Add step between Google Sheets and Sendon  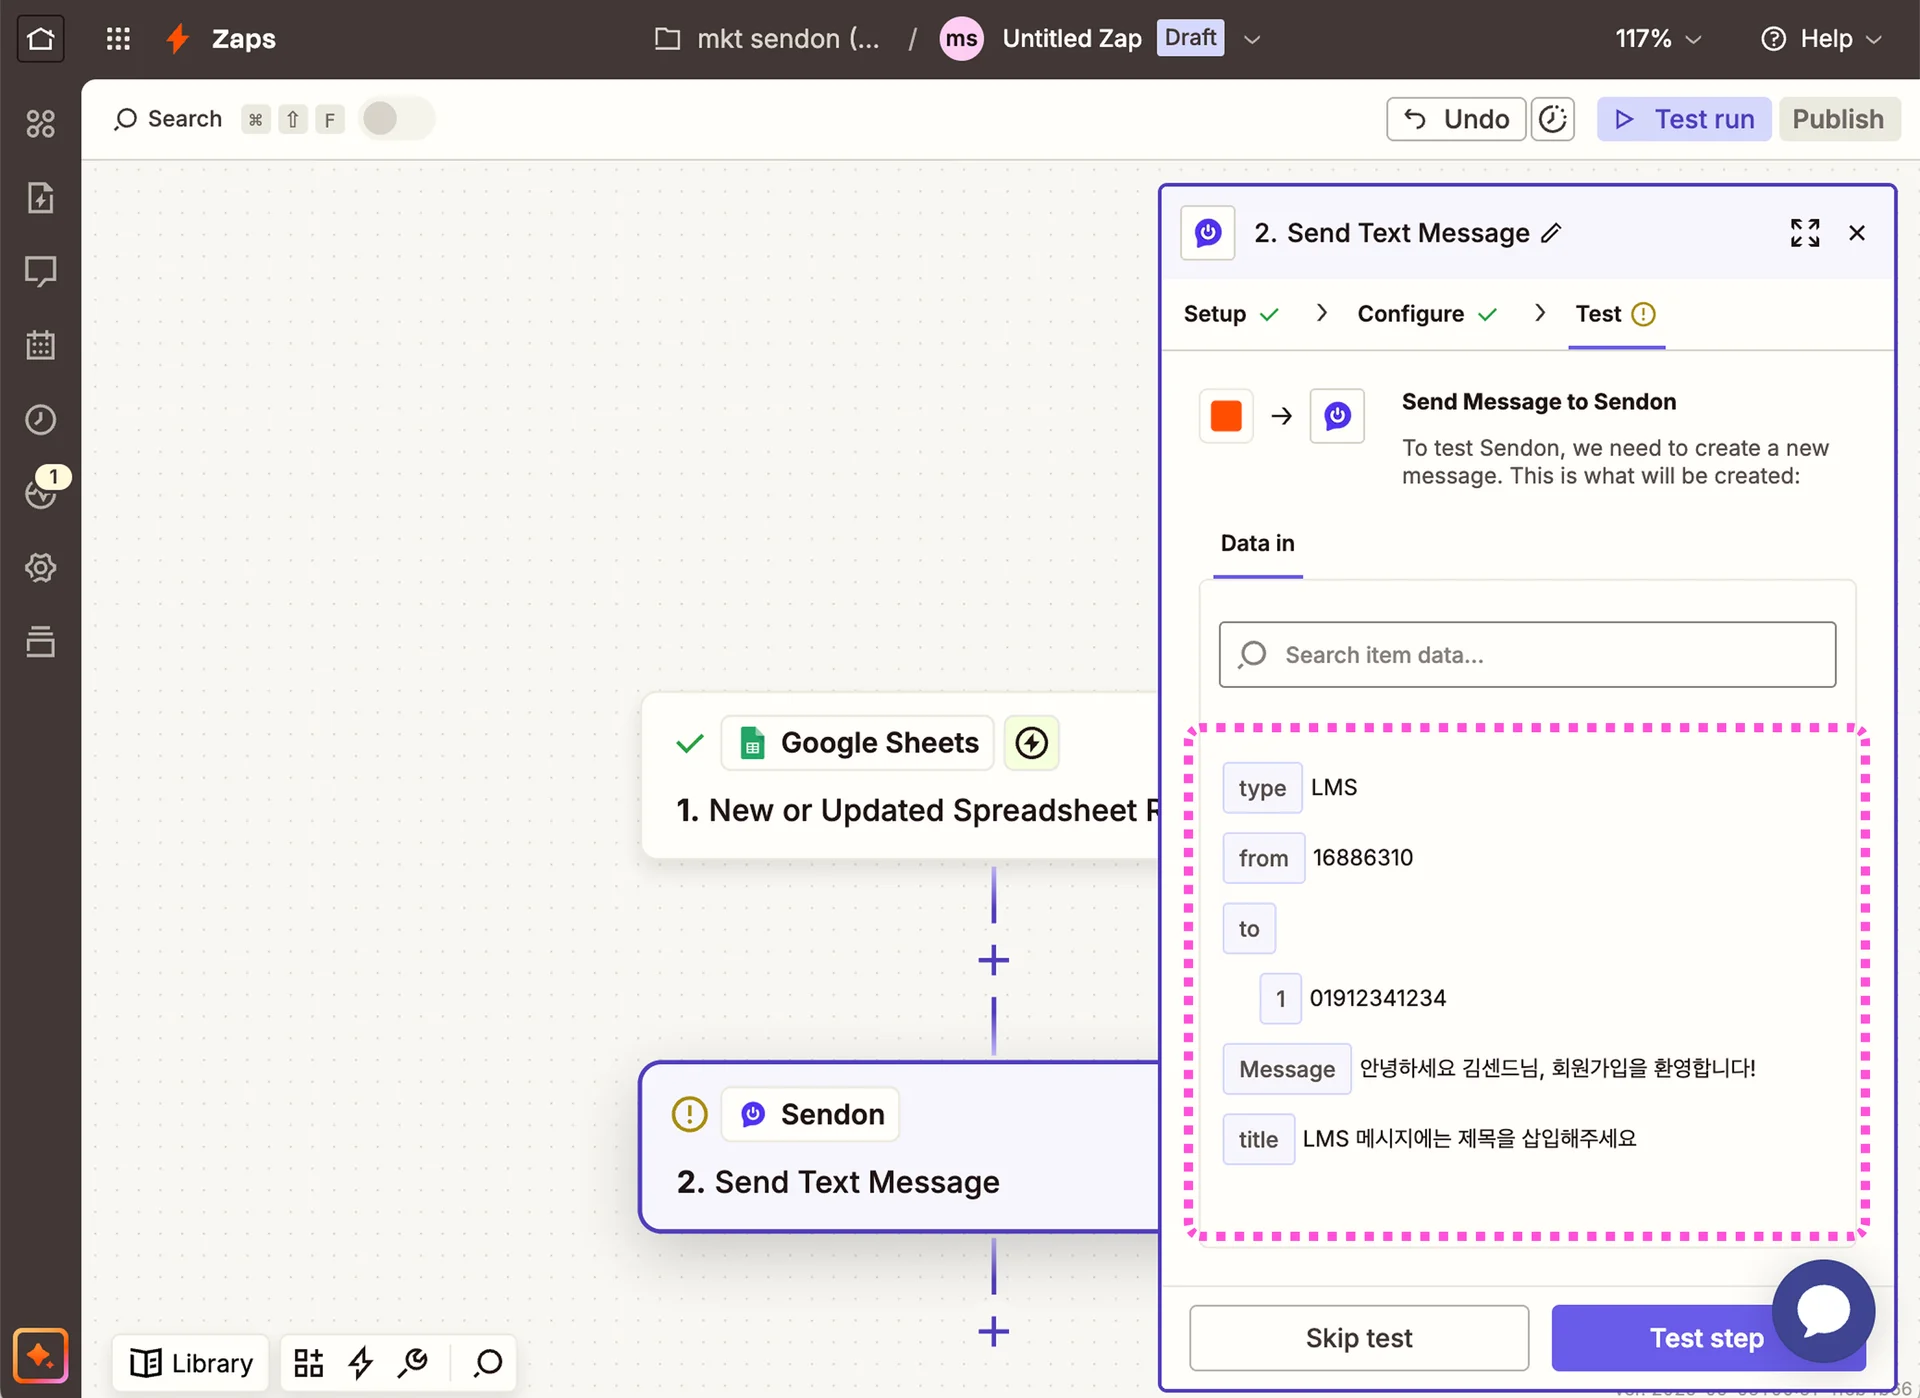click(x=993, y=960)
